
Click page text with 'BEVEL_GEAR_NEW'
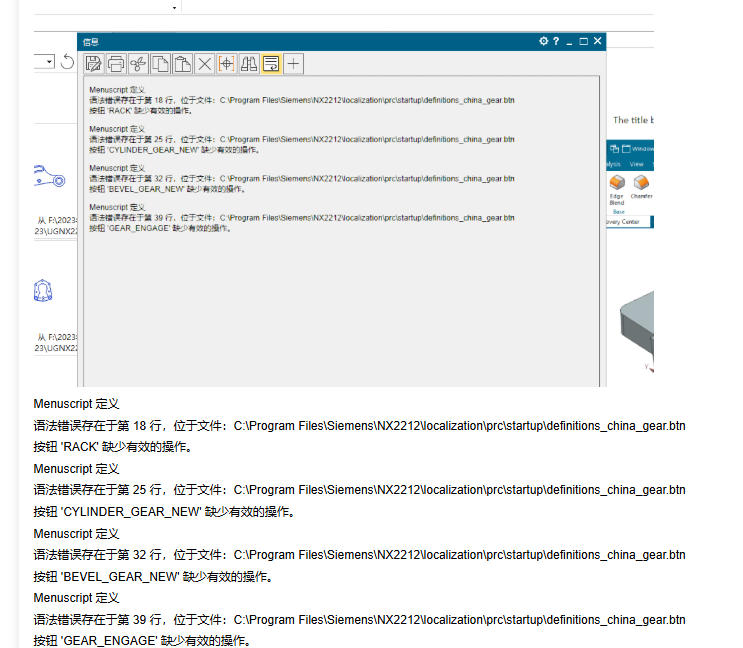(x=153, y=577)
